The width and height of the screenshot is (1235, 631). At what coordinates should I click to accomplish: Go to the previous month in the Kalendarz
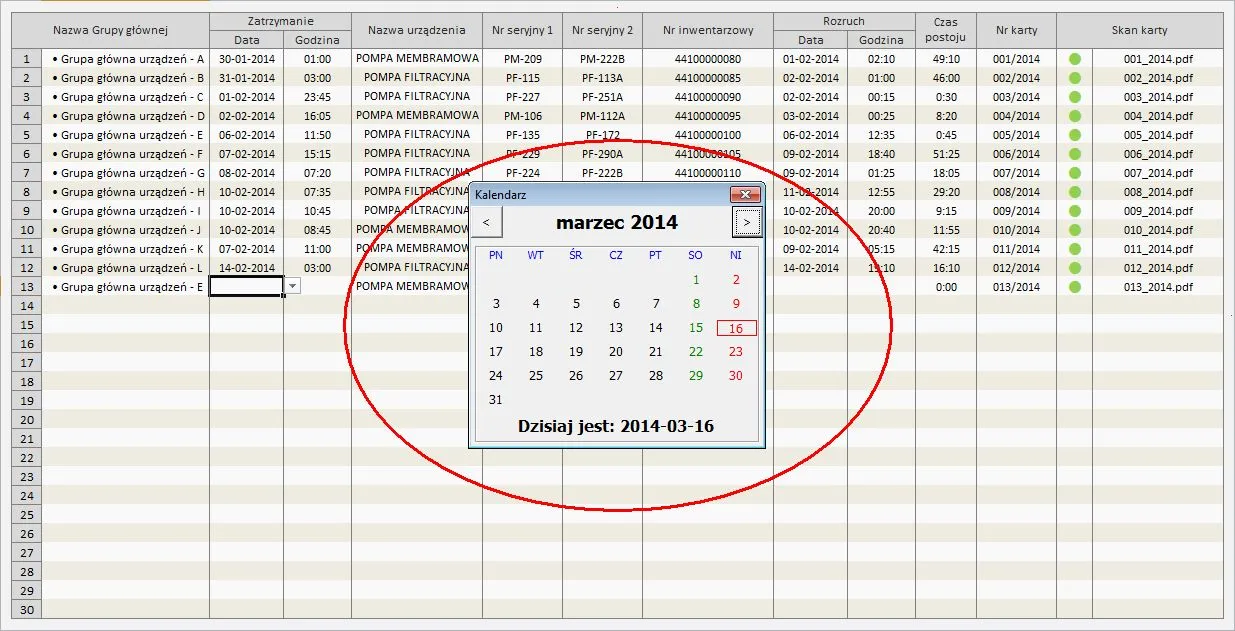[x=486, y=222]
